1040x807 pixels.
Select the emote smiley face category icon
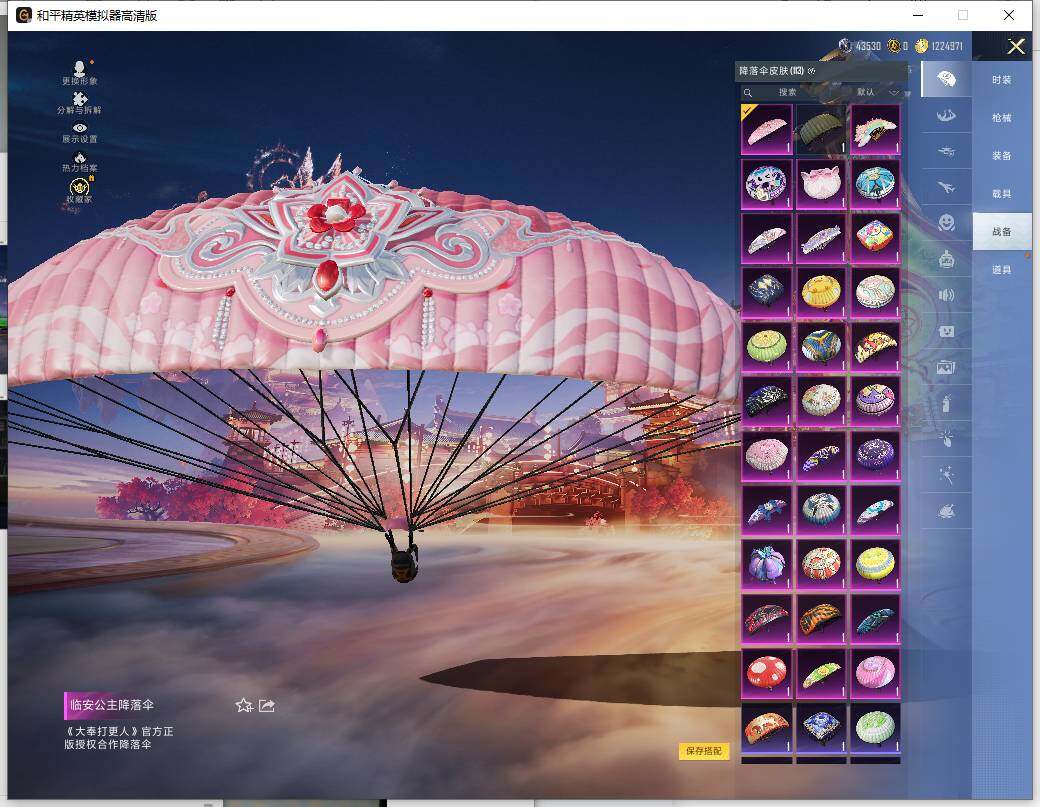click(x=945, y=222)
